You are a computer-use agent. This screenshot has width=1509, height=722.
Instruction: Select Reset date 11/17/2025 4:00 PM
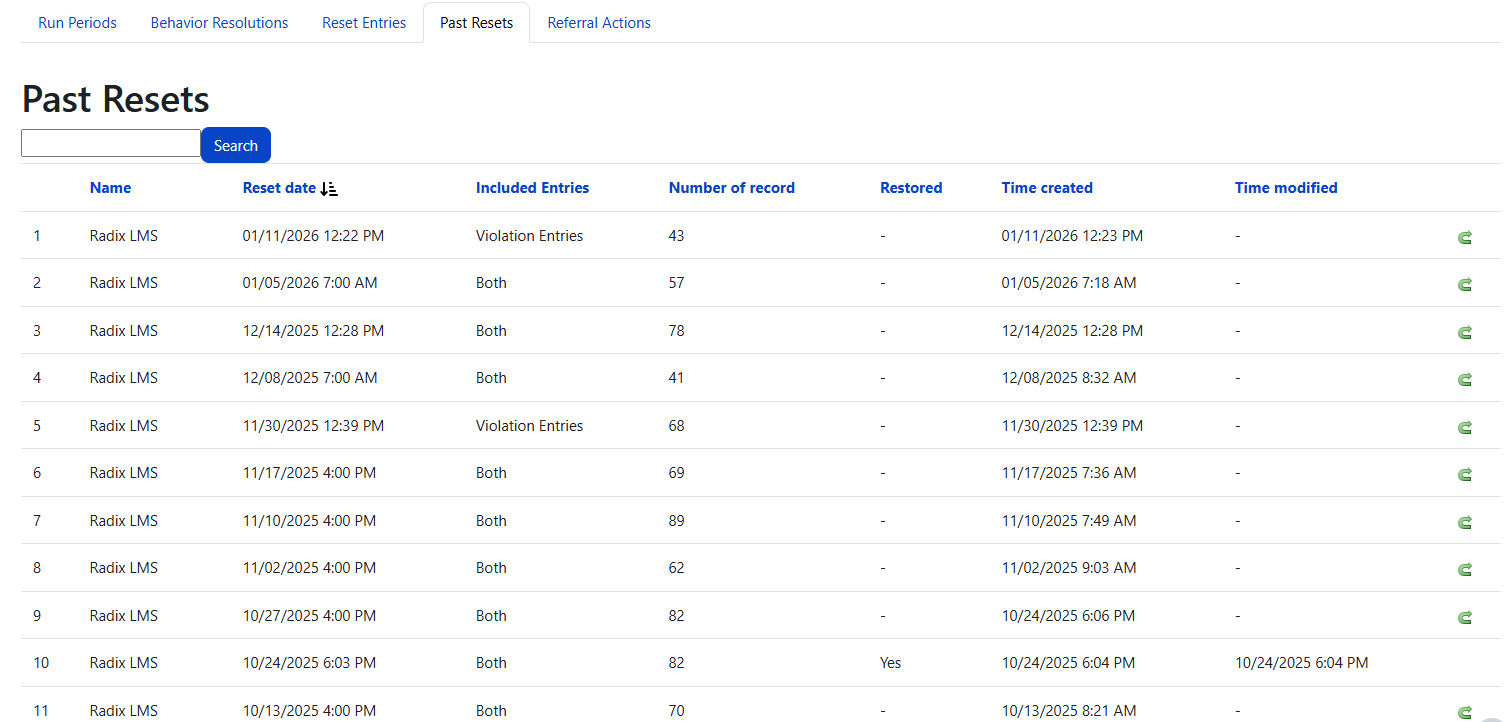(309, 473)
